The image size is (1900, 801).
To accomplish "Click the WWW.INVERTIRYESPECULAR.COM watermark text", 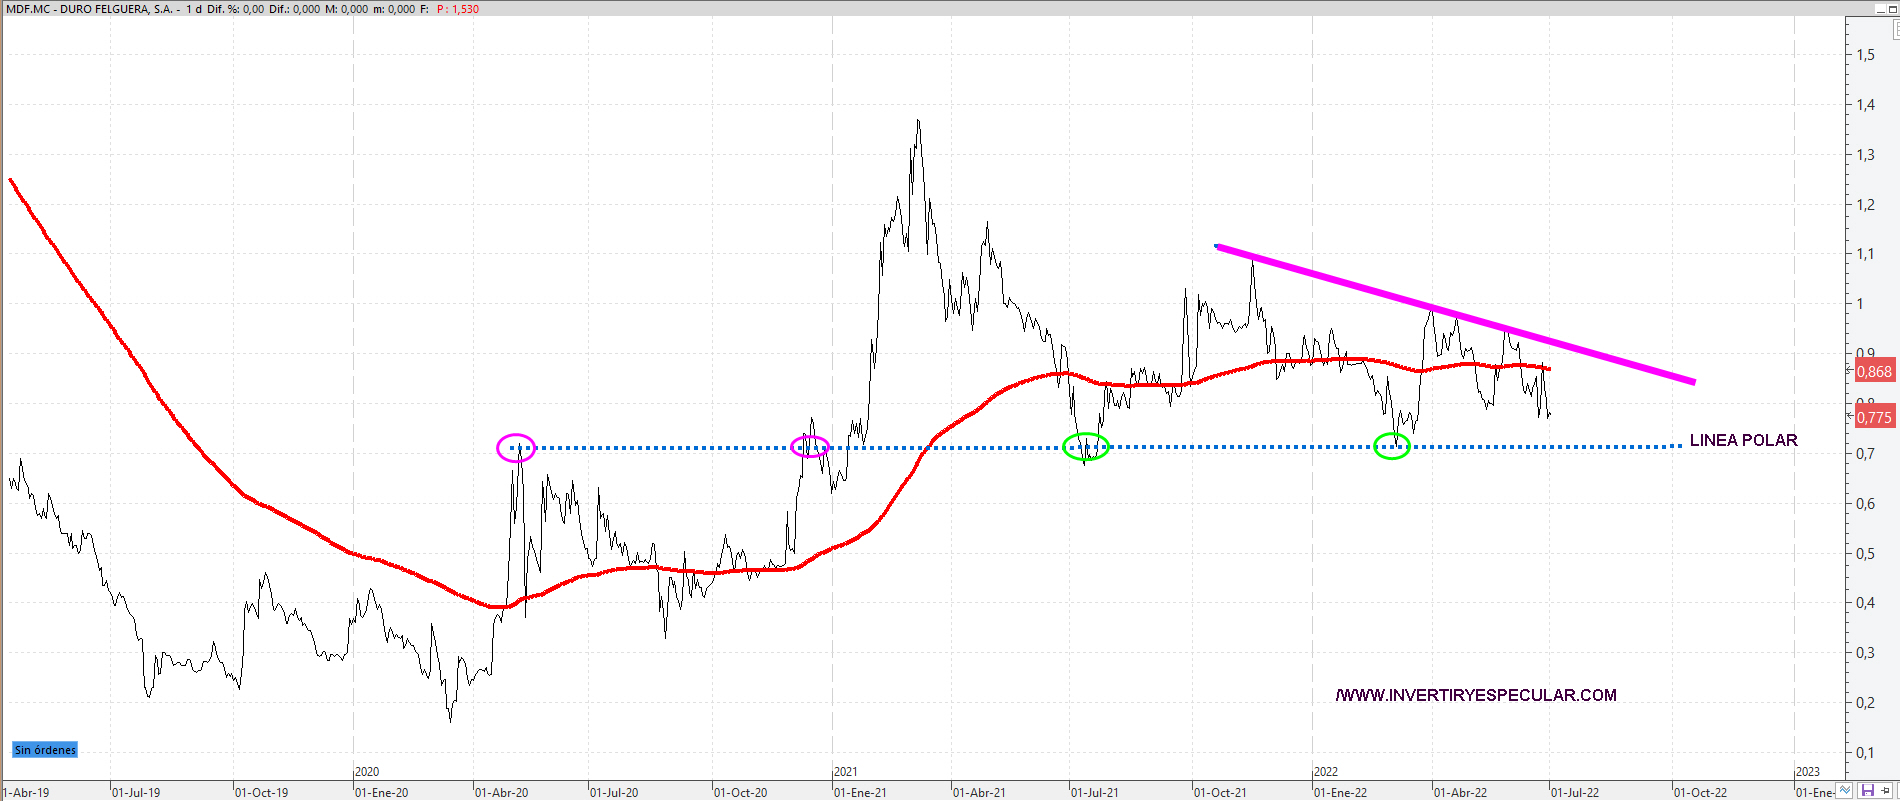I will click(x=1476, y=695).
